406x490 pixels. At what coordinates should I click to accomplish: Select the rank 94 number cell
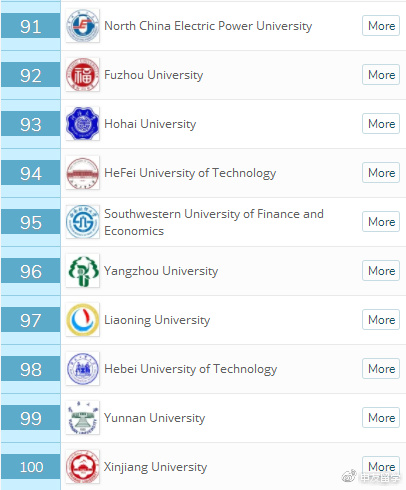[31, 173]
